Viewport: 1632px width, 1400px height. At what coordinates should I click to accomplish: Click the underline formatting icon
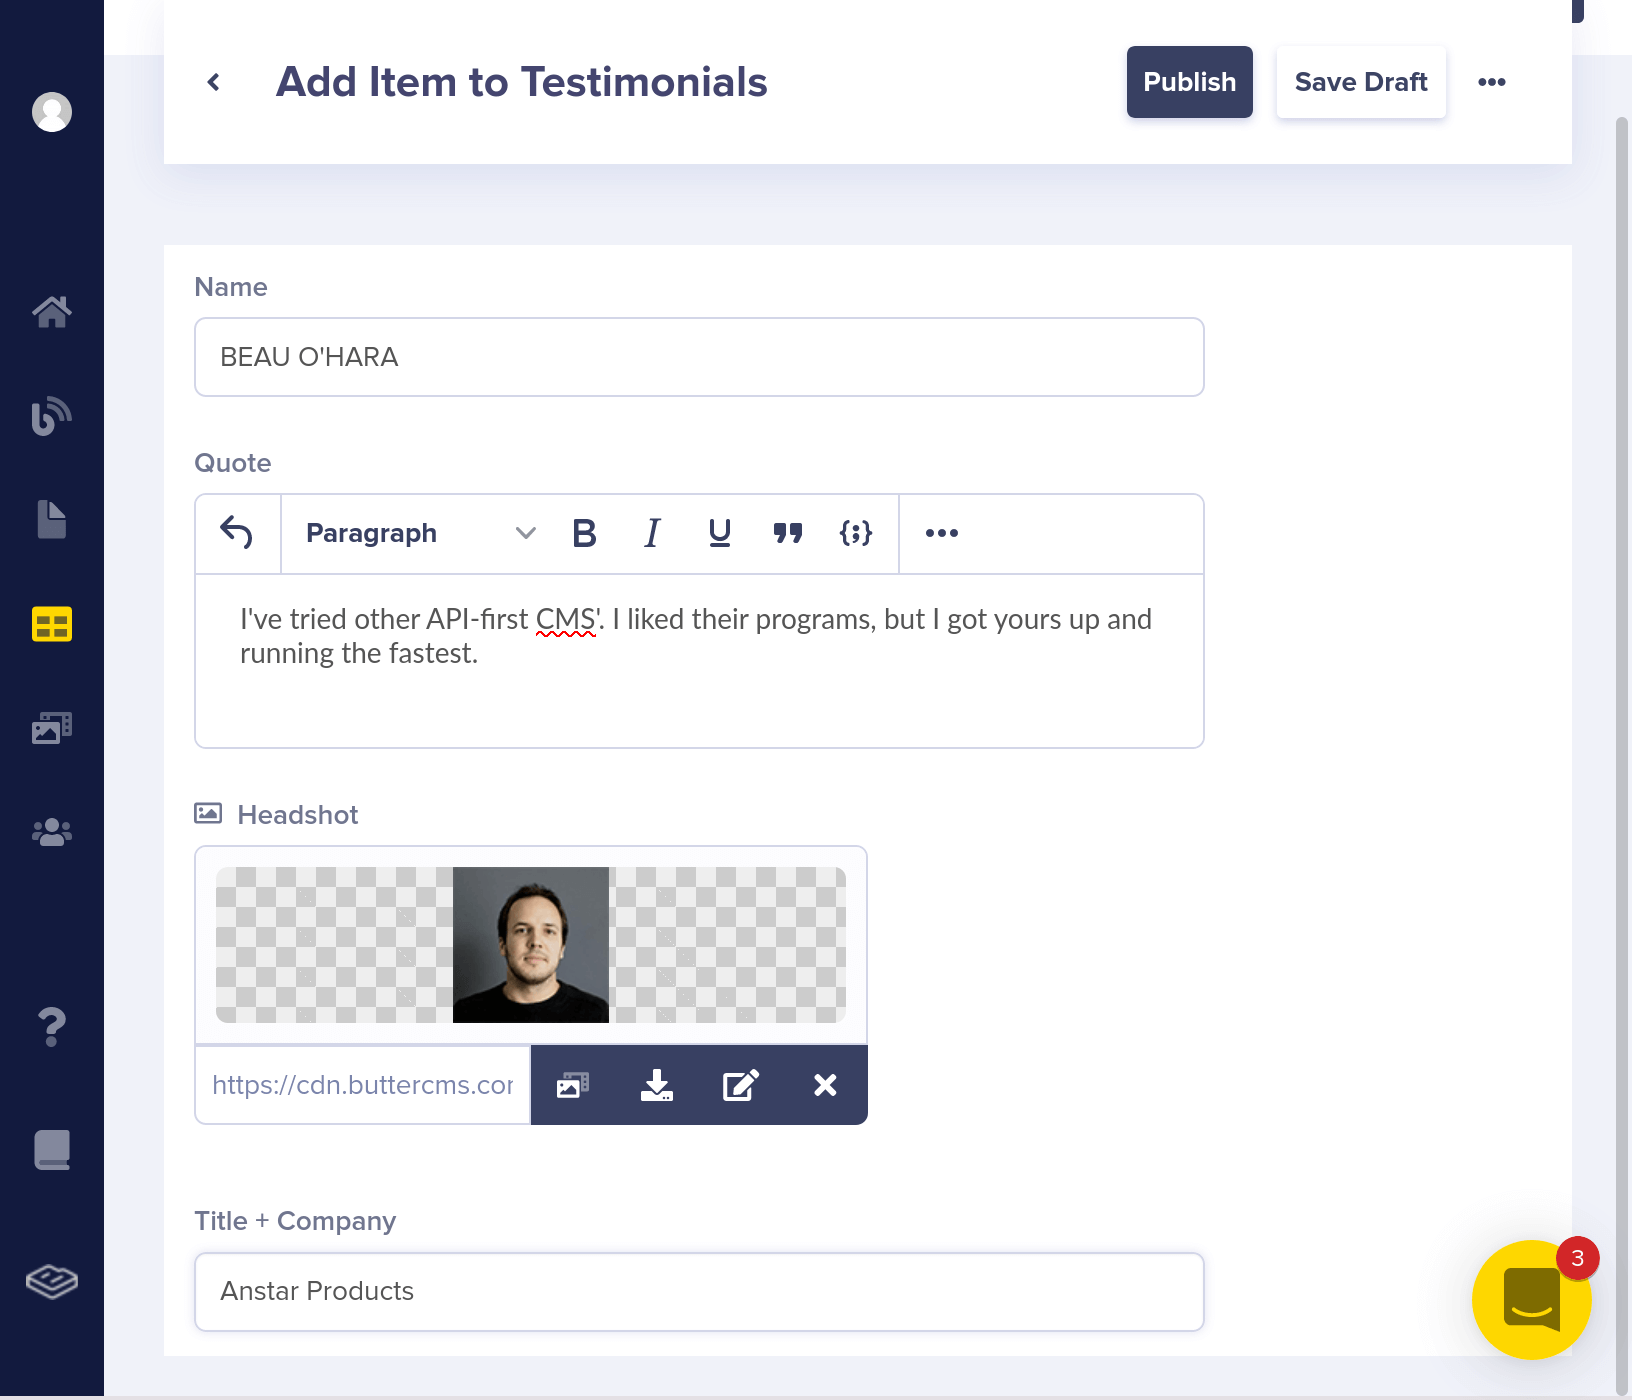(719, 533)
